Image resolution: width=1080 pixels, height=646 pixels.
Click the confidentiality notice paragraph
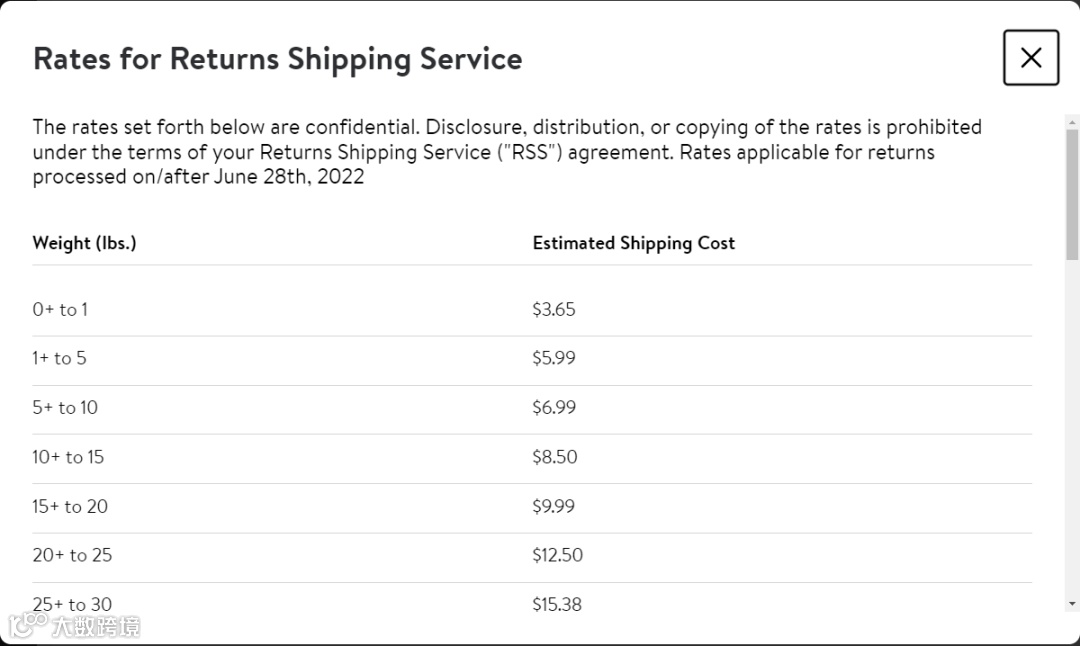tap(506, 152)
